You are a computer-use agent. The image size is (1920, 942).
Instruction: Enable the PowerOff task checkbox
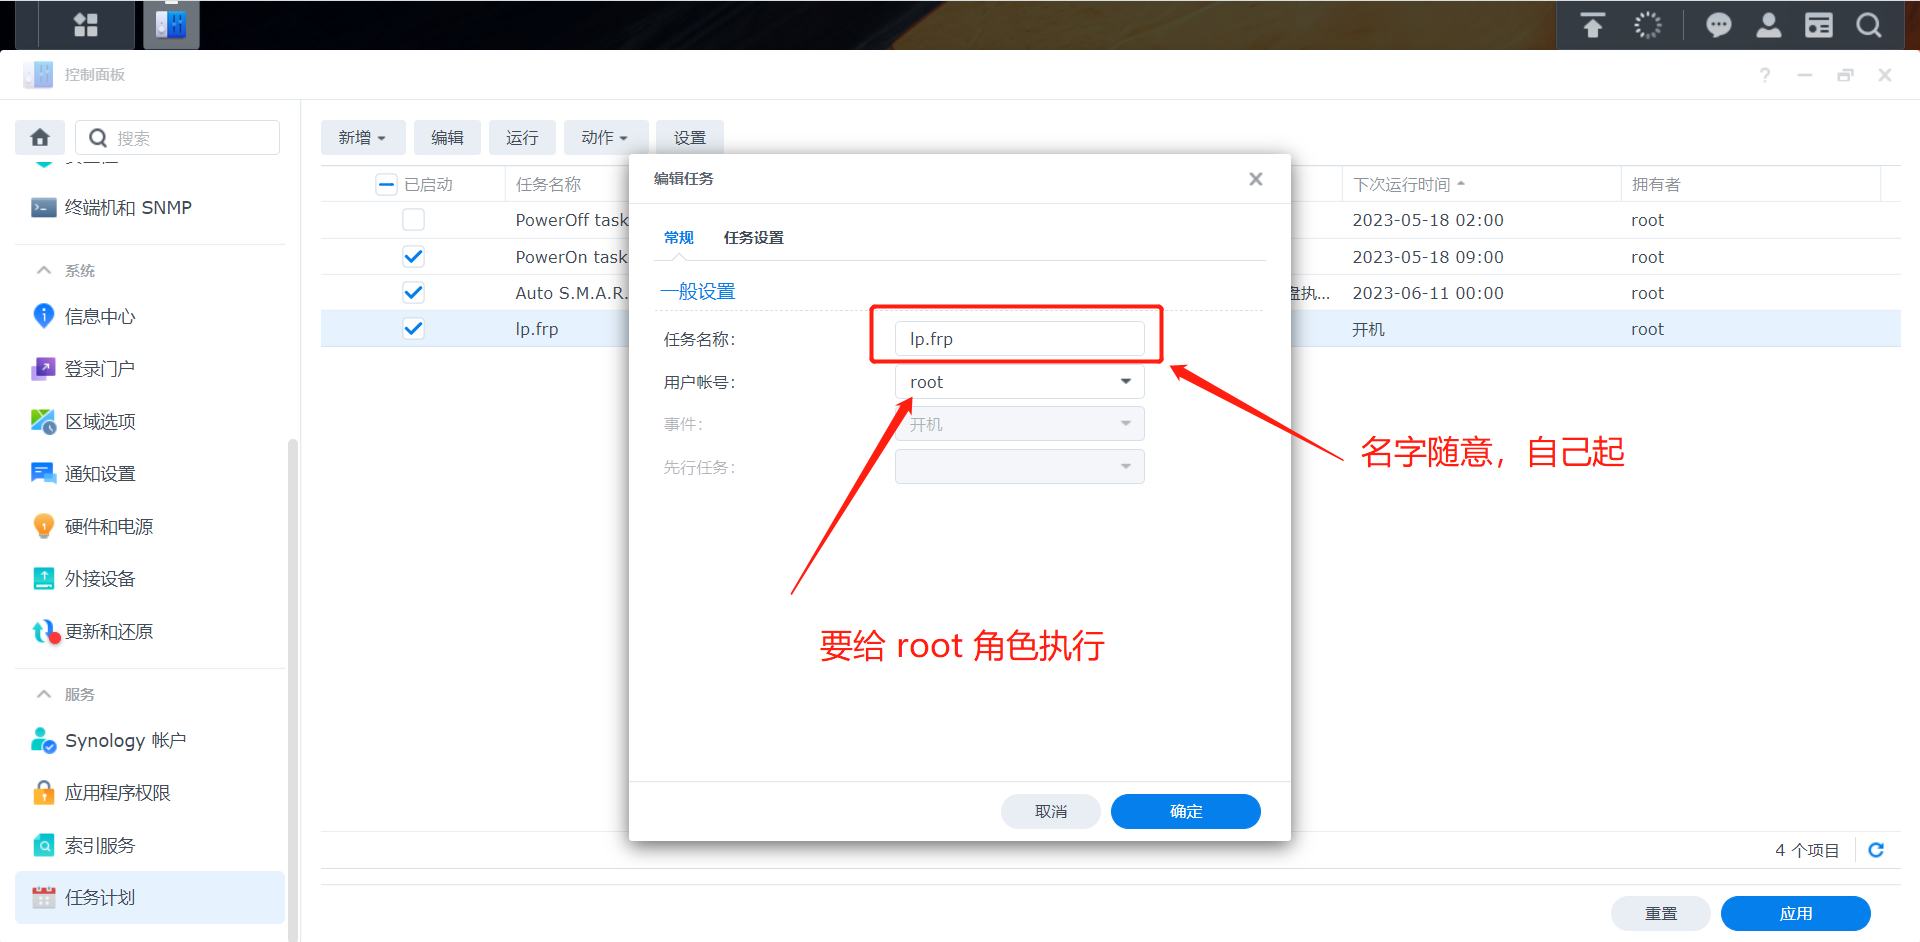(413, 220)
